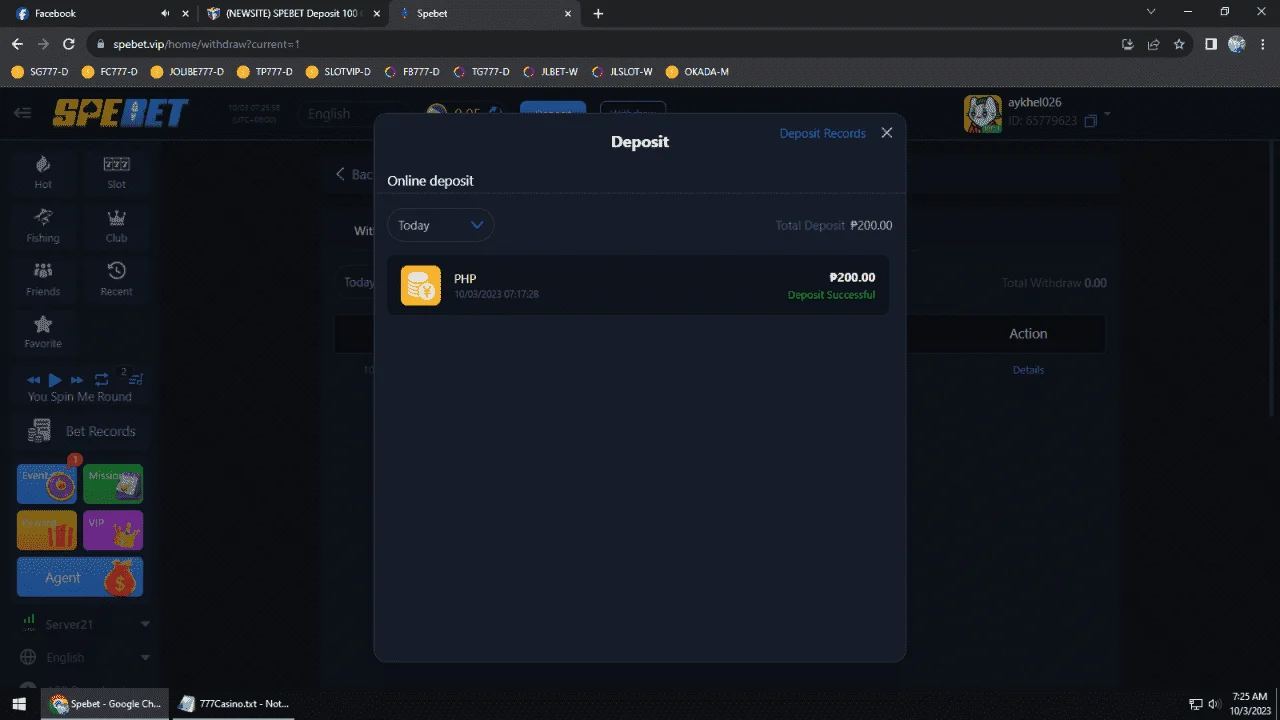
Task: Close the Deposit dialog with X
Action: 886,133
